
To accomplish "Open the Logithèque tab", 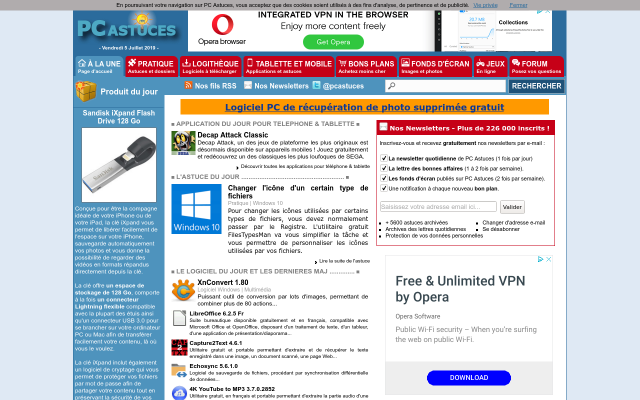I will 210,67.
